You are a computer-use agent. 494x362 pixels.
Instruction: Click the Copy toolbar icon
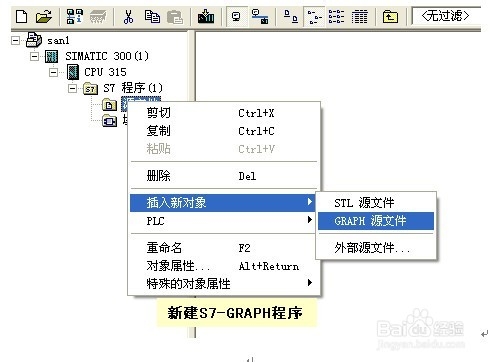click(152, 17)
